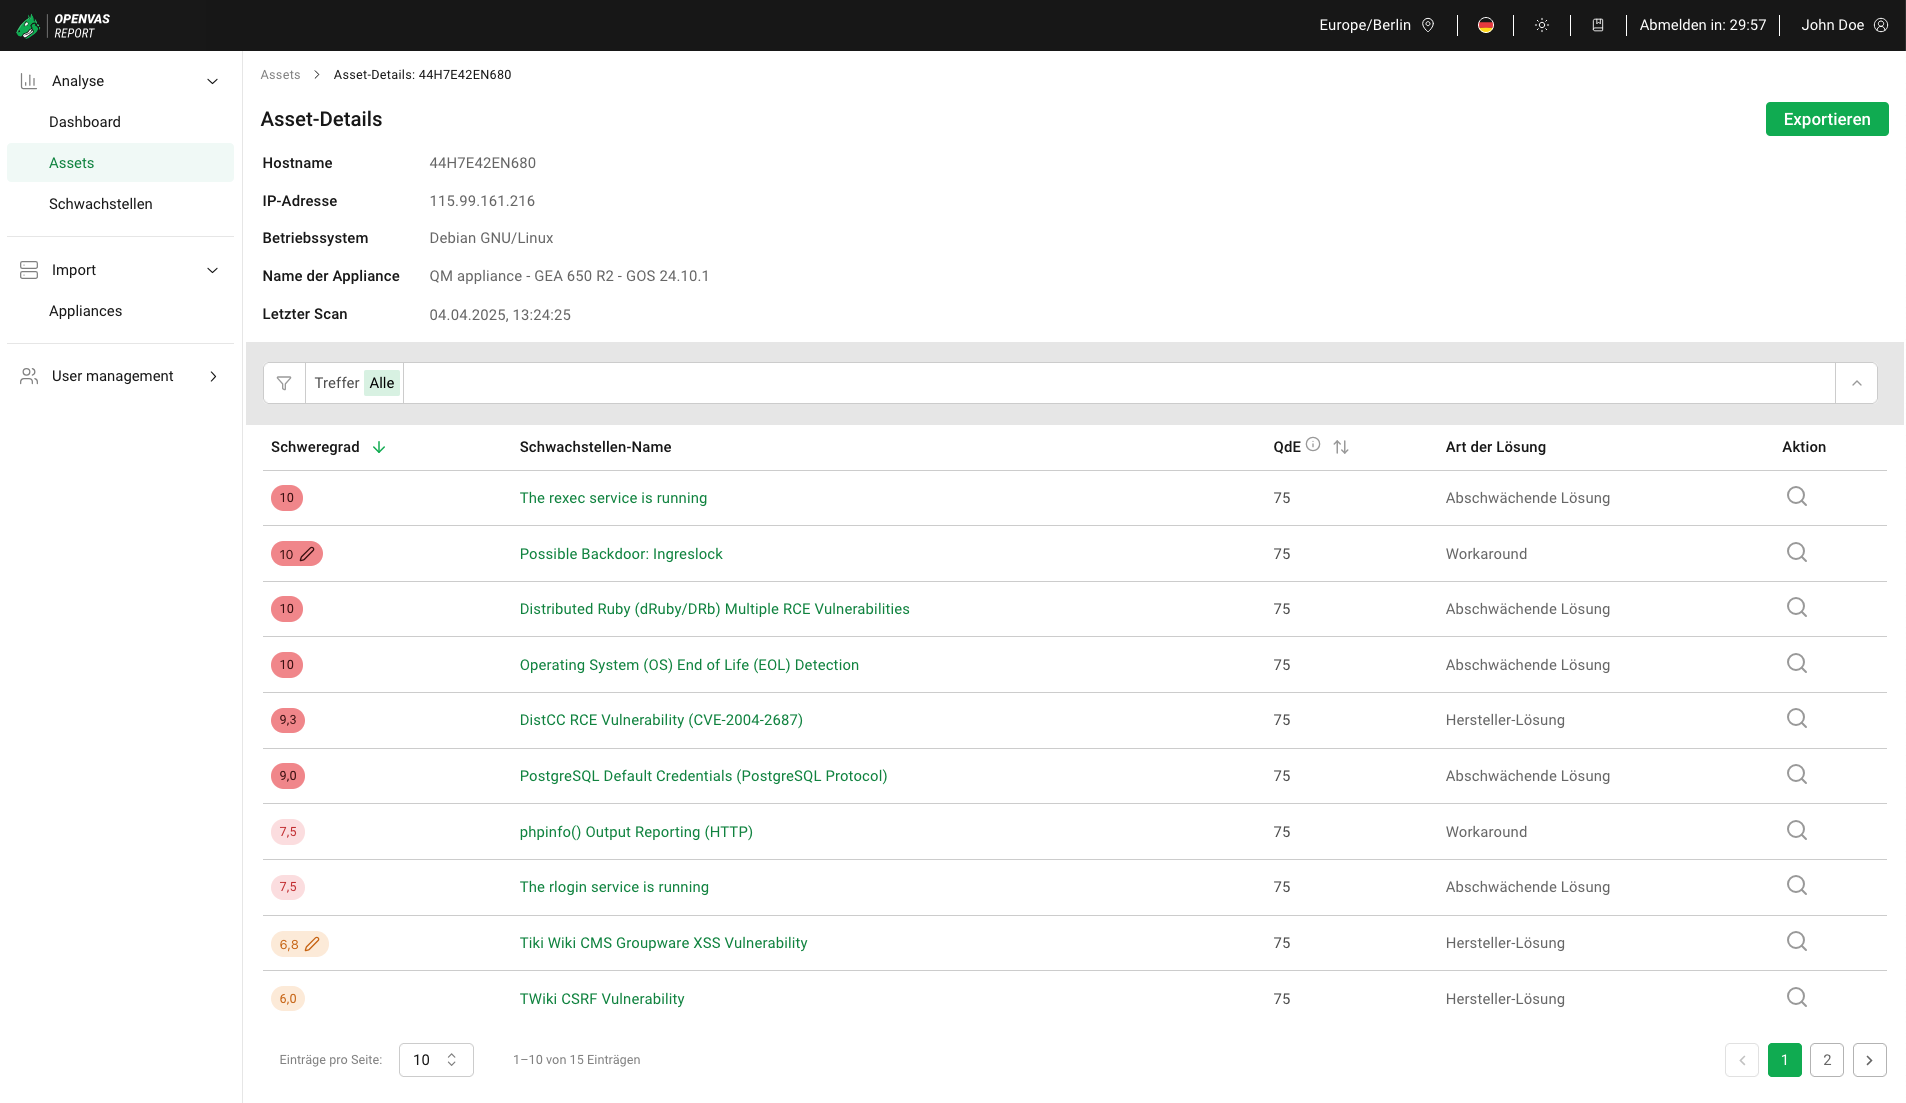The height and width of the screenshot is (1103, 1906).
Task: Click the Schwachstellen-Name column header
Action: coord(595,447)
